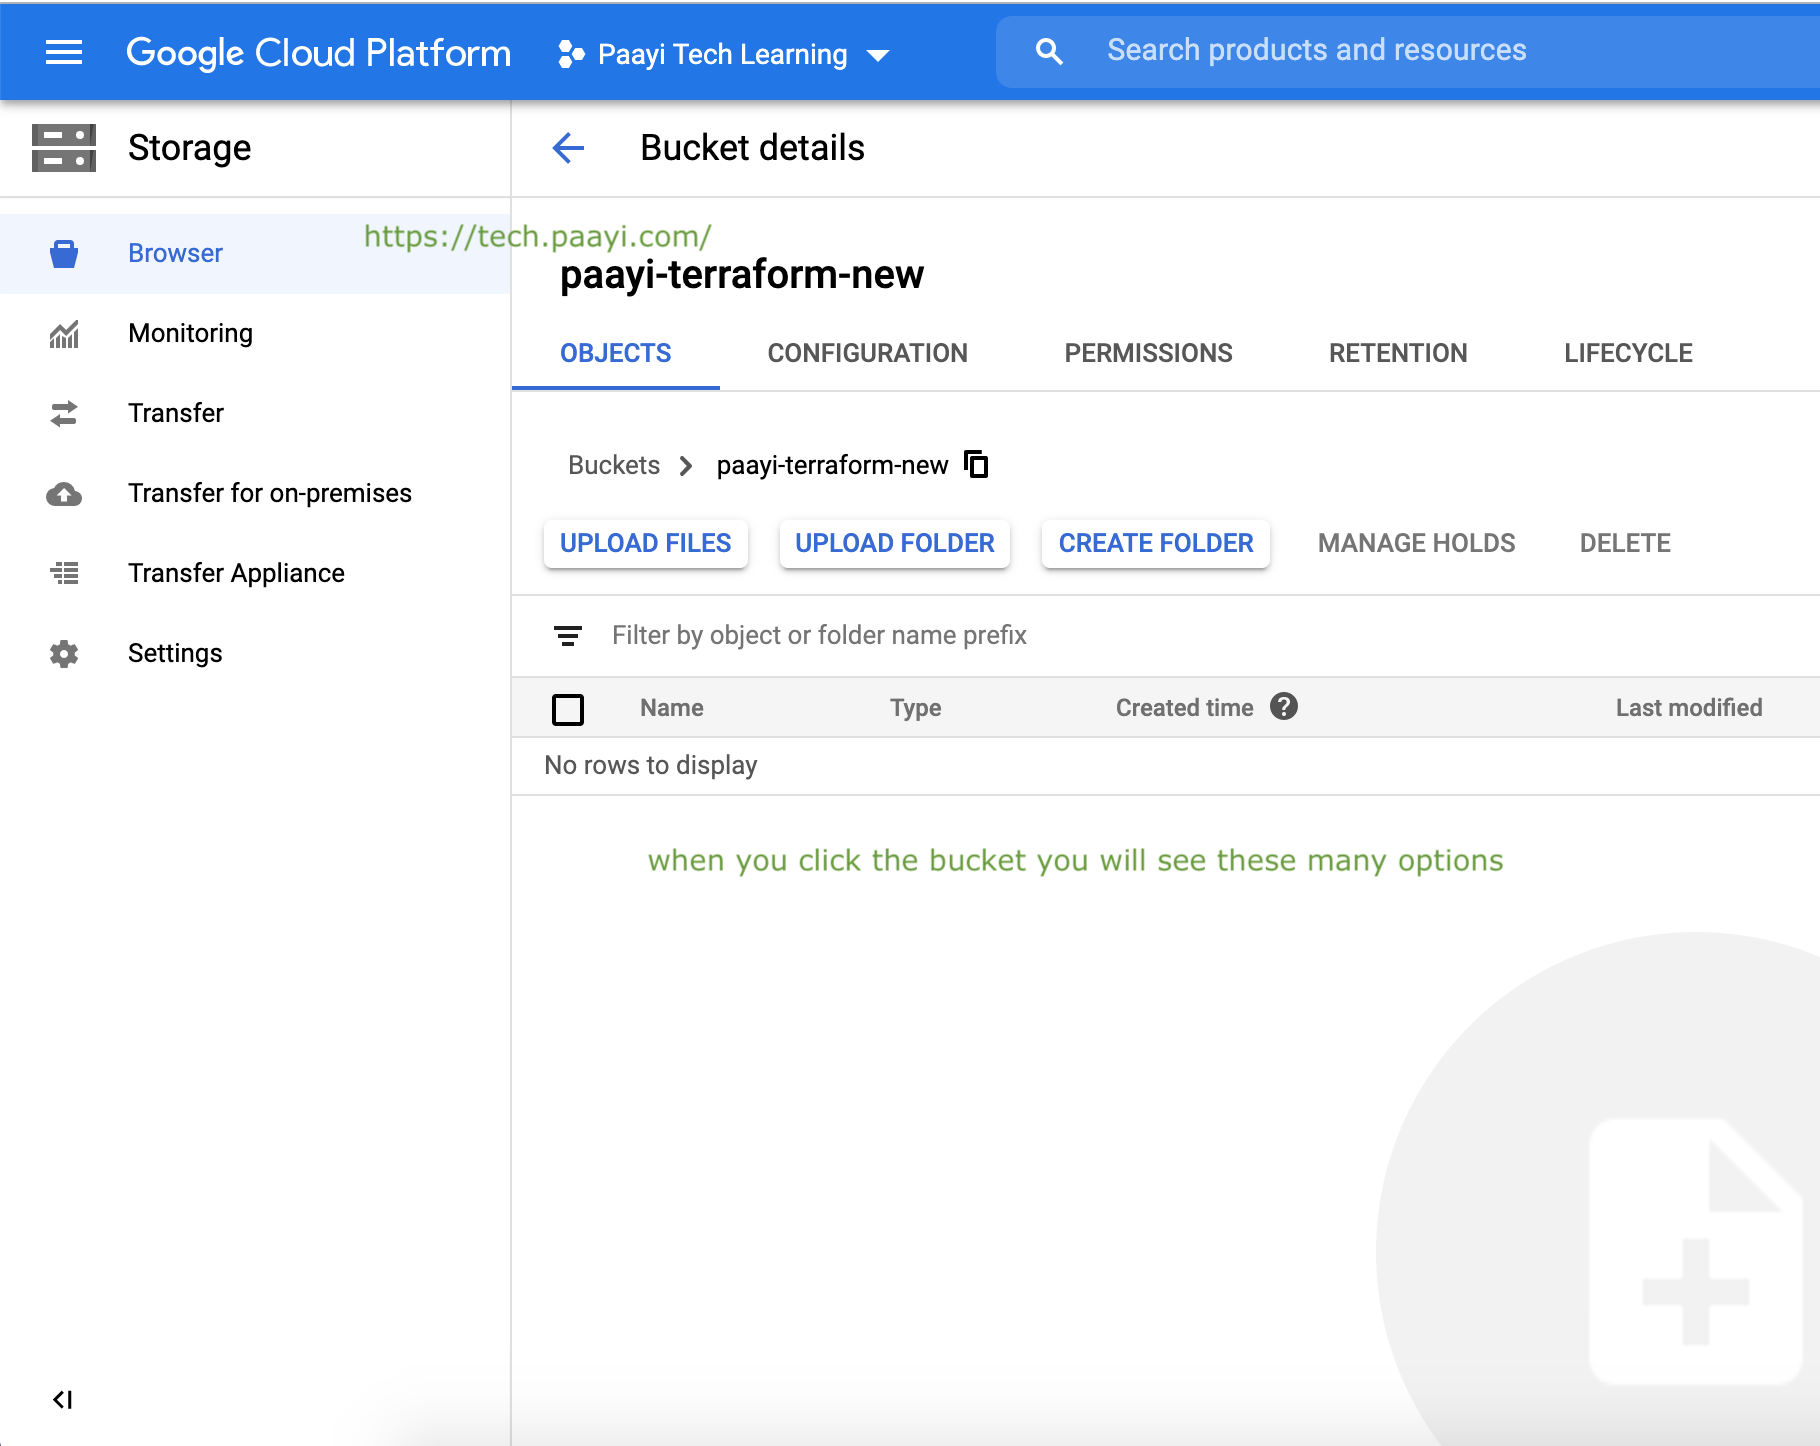This screenshot has width=1820, height=1446.
Task: Open the hamburger navigation menu
Action: 64,52
